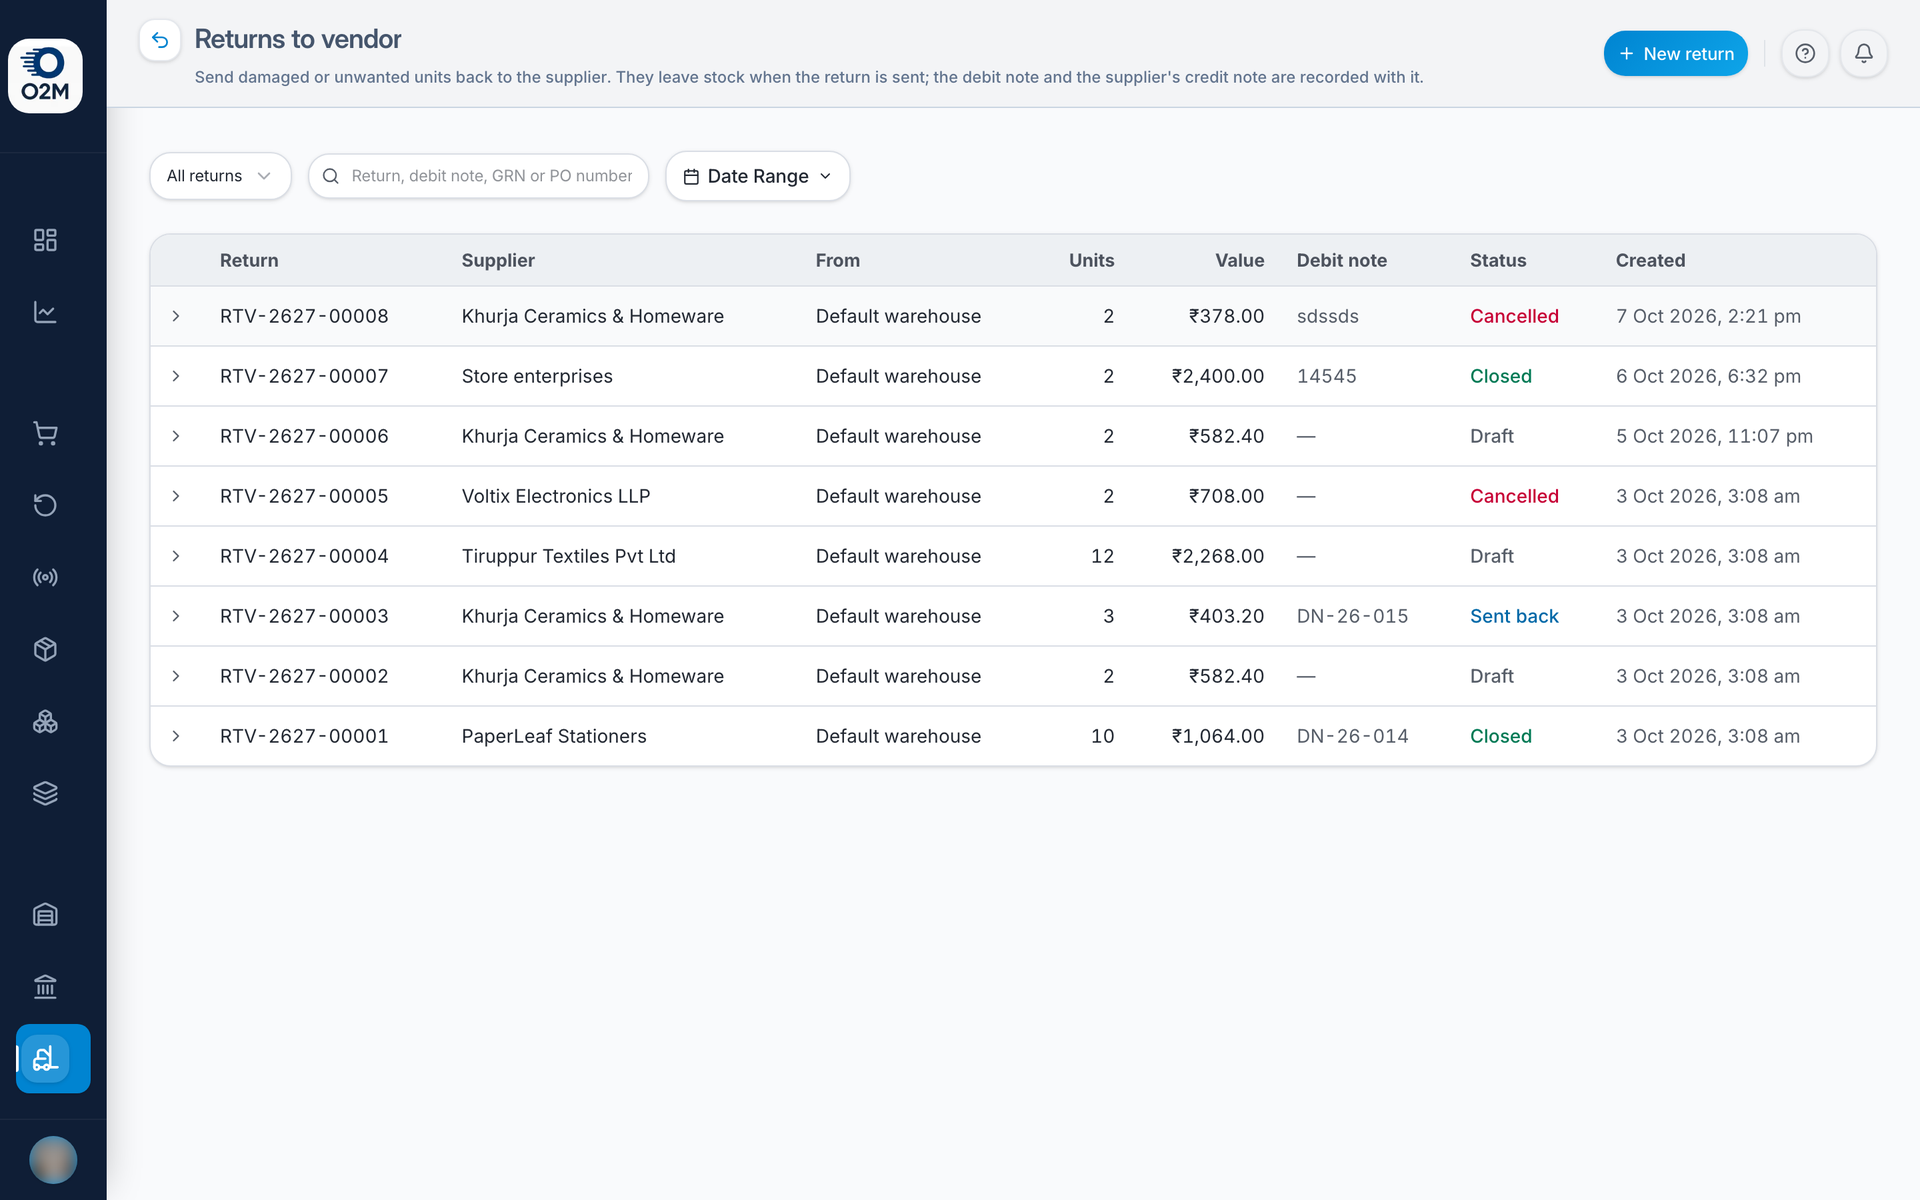The height and width of the screenshot is (1200, 1920).
Task: Click created date 7 Oct 2026, 2:21 pm
Action: coord(1708,316)
